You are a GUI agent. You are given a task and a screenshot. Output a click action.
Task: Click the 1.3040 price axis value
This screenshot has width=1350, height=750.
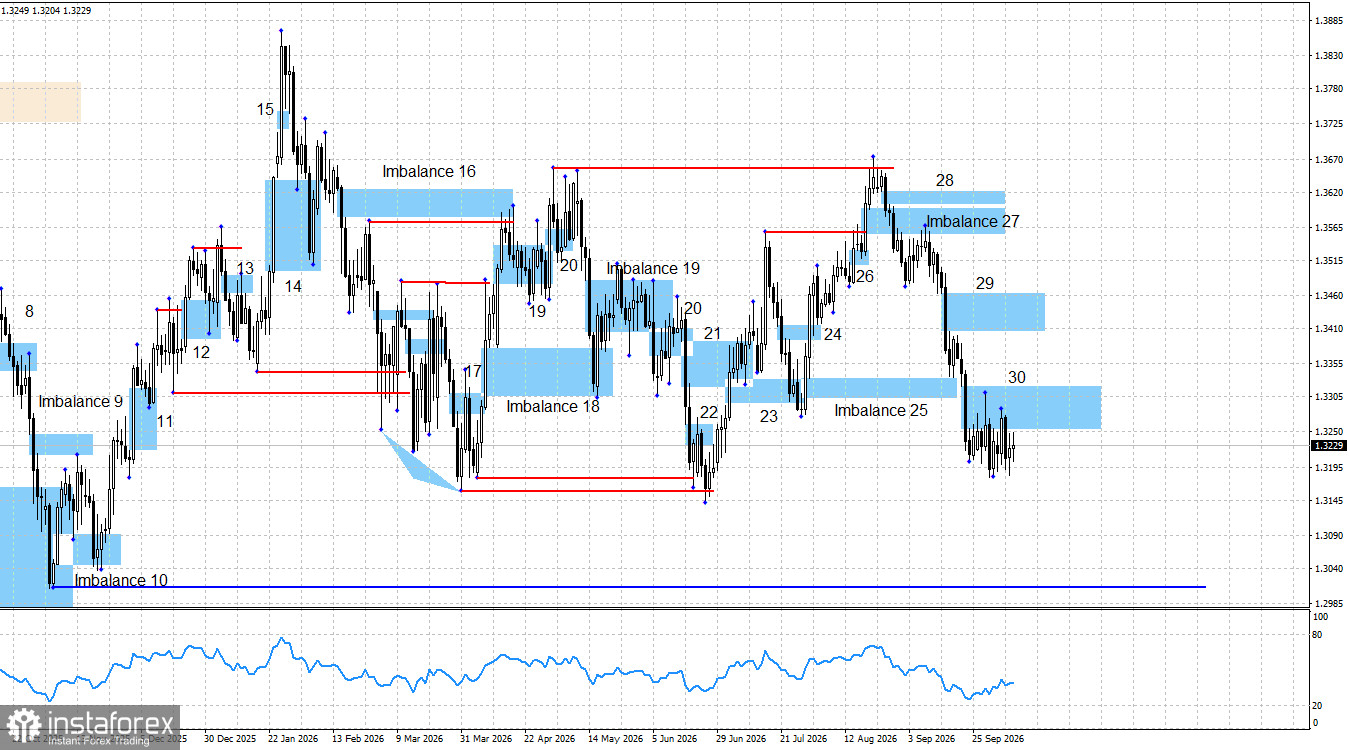coord(1331,569)
